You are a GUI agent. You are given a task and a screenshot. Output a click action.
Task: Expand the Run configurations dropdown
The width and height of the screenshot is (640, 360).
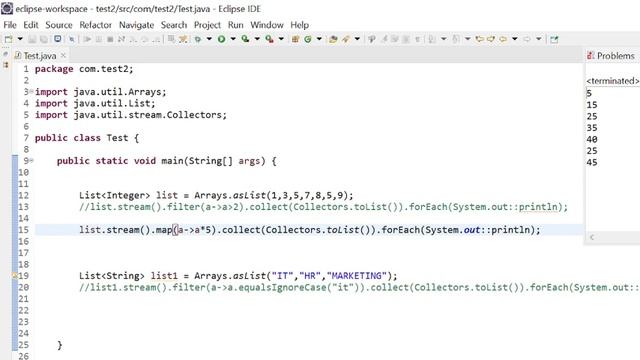point(233,39)
